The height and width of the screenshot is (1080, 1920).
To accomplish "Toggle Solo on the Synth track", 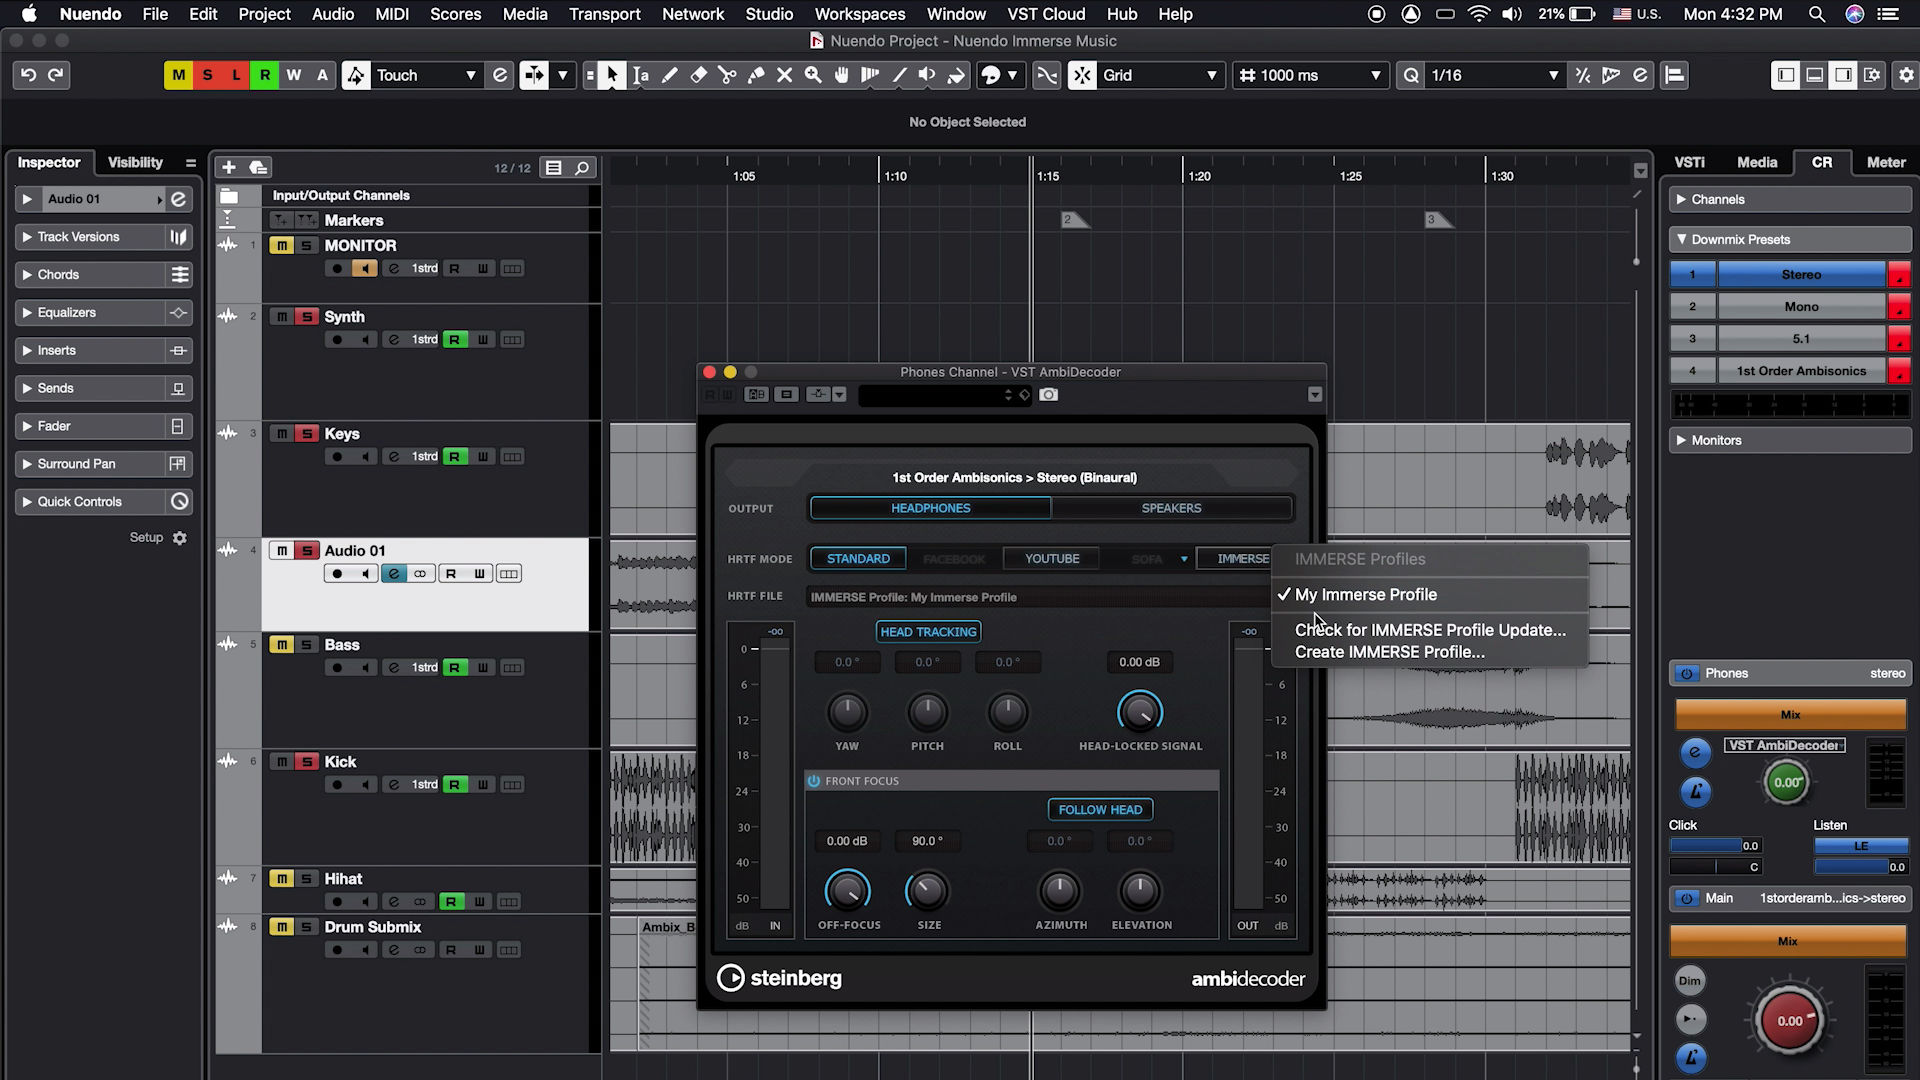I will point(307,317).
